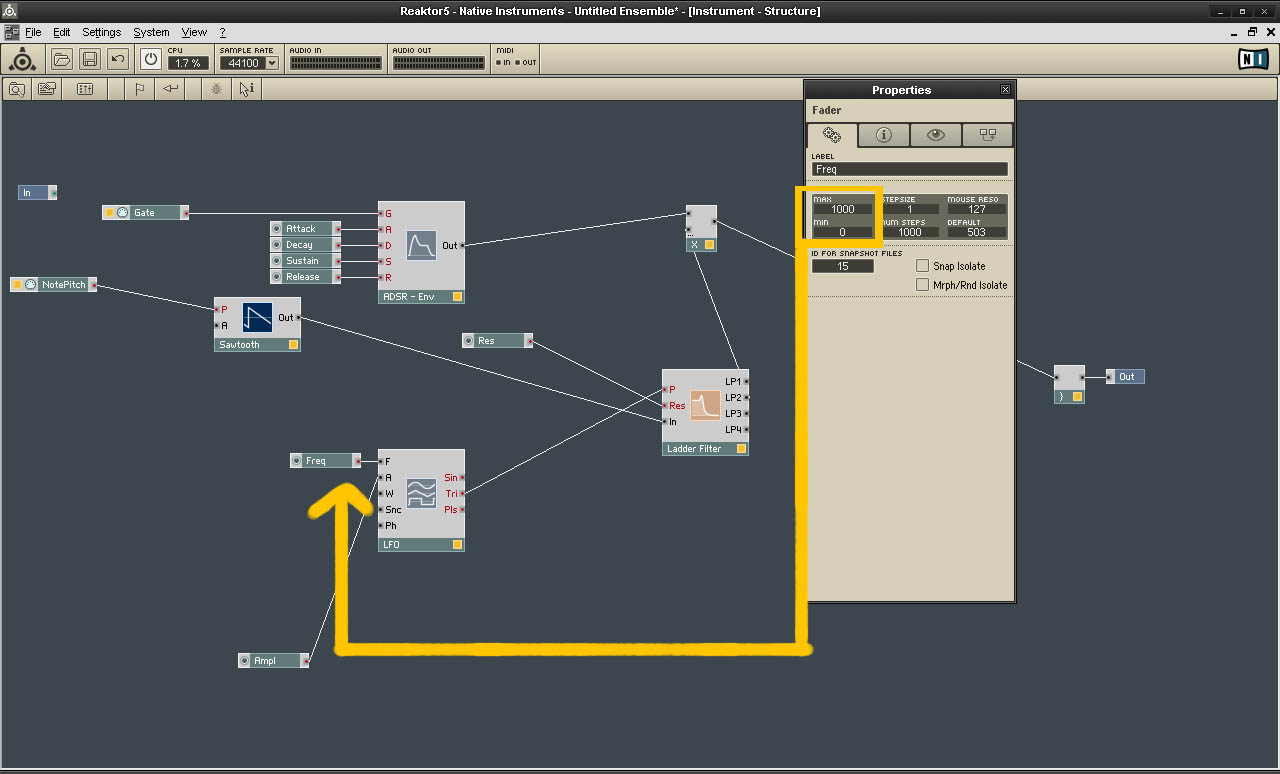Click the Max value field showing 1000

(843, 209)
